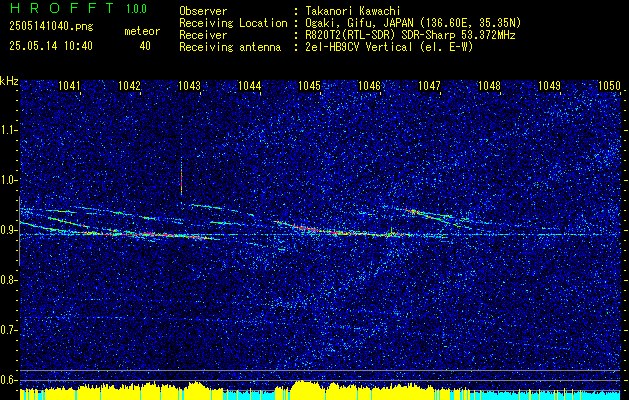Image resolution: width=629 pixels, height=400 pixels.
Task: Click the file name 2505141040.png
Action: 51,26
